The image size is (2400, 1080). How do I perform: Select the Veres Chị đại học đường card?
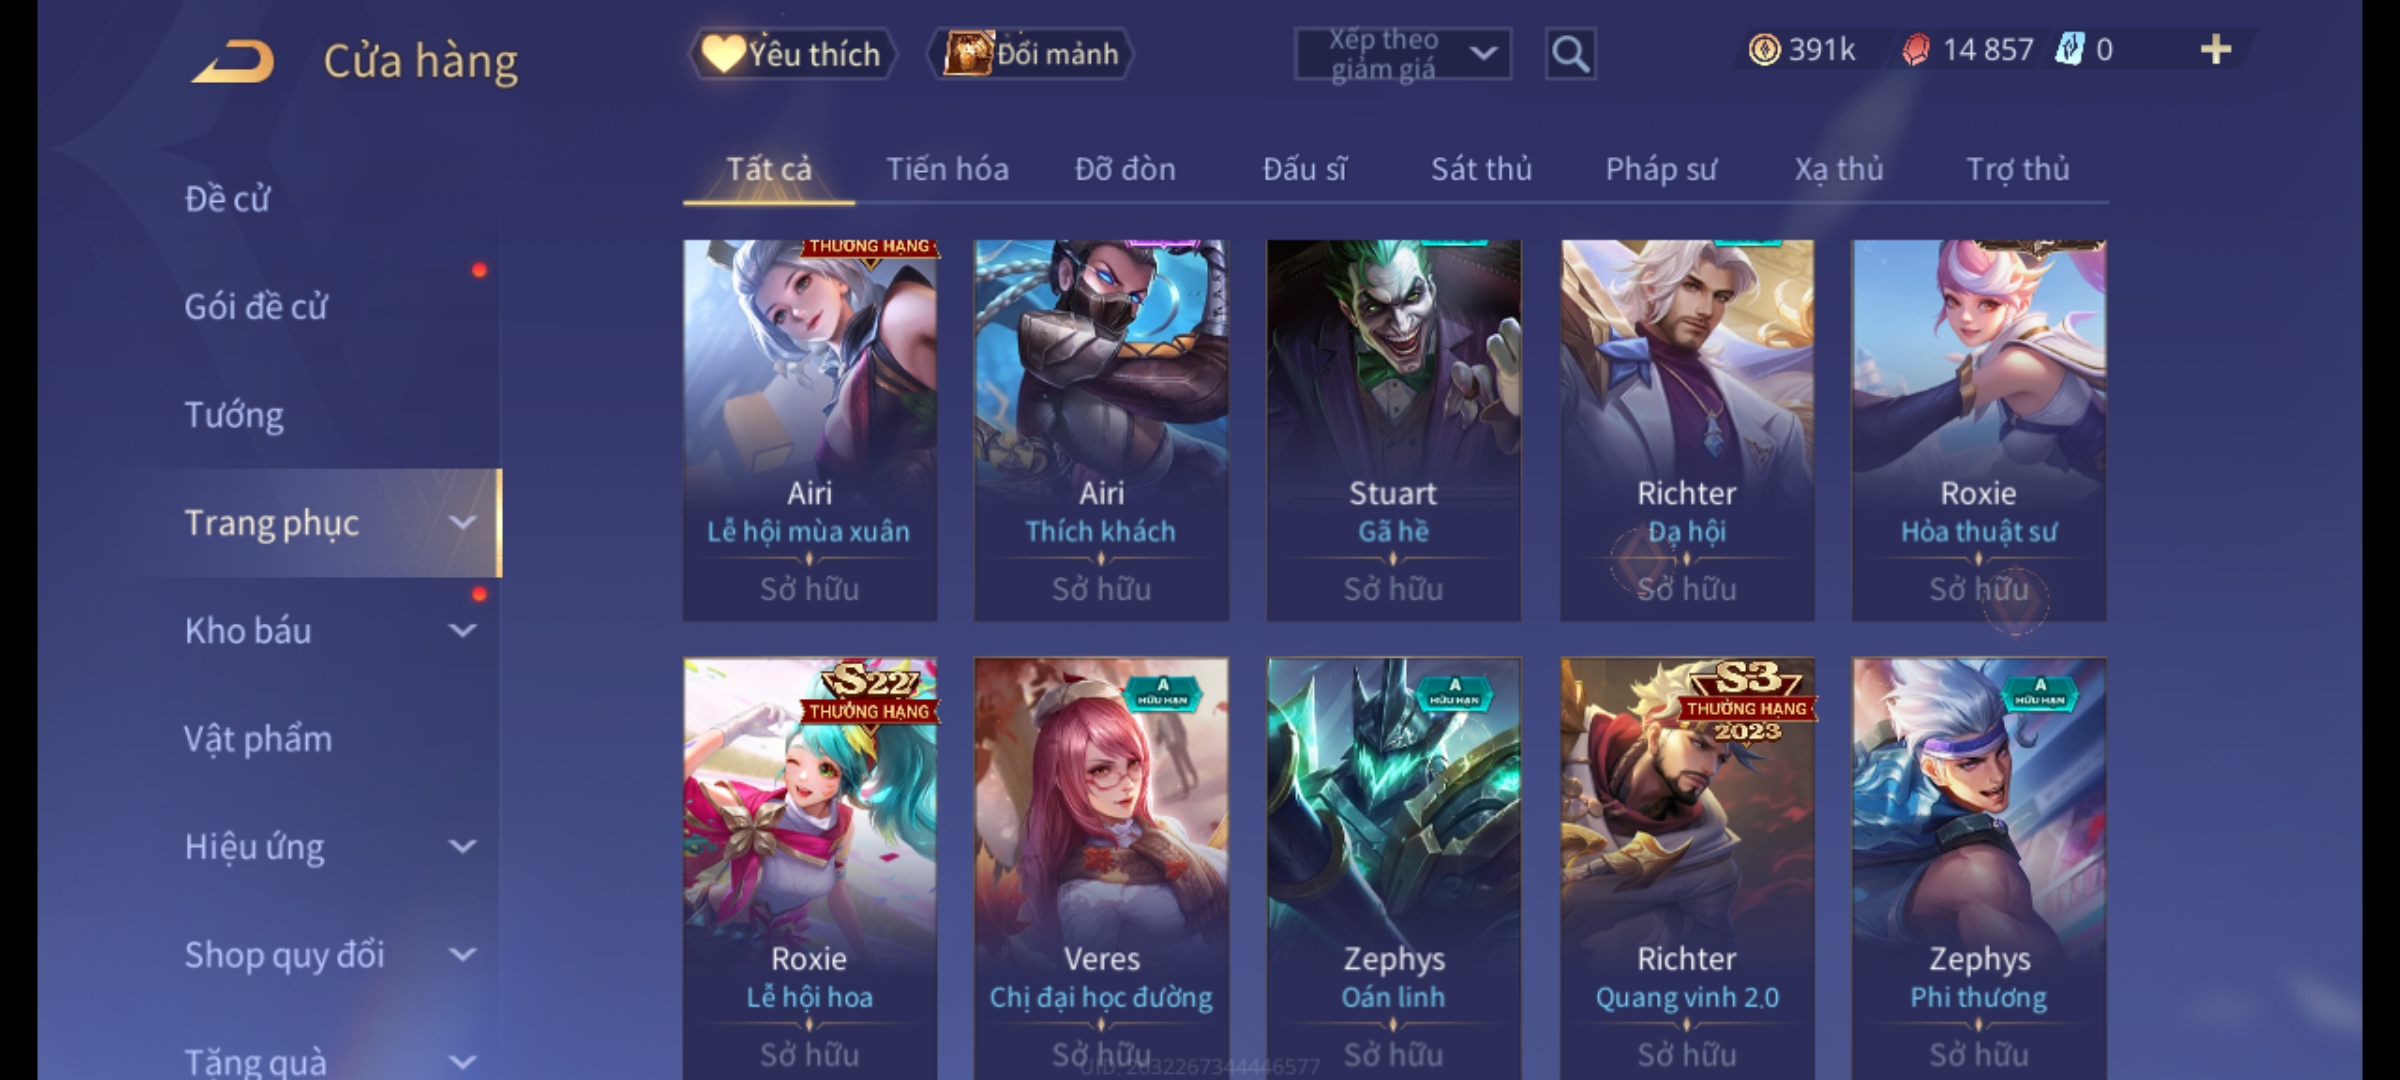[1101, 868]
